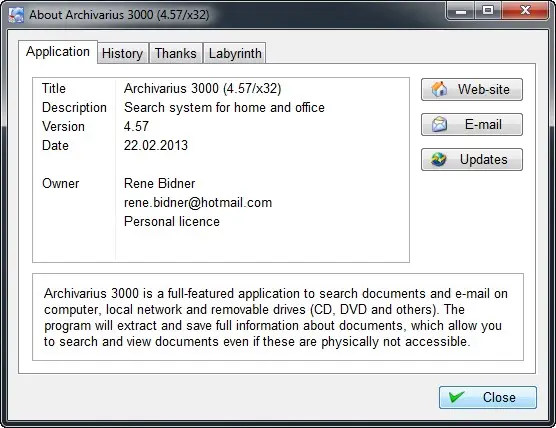The height and width of the screenshot is (428, 556).
Task: Select the Version 4.57 value
Action: tap(136, 126)
